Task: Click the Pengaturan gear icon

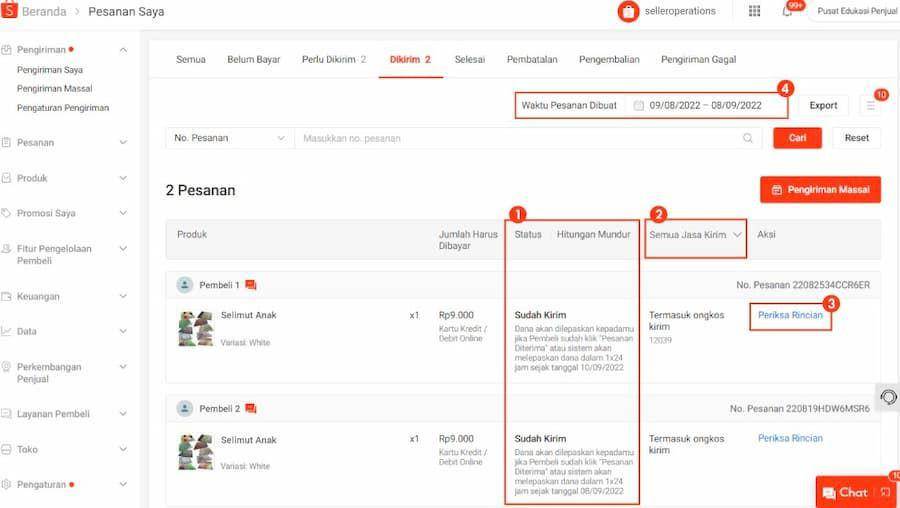Action: [6, 484]
